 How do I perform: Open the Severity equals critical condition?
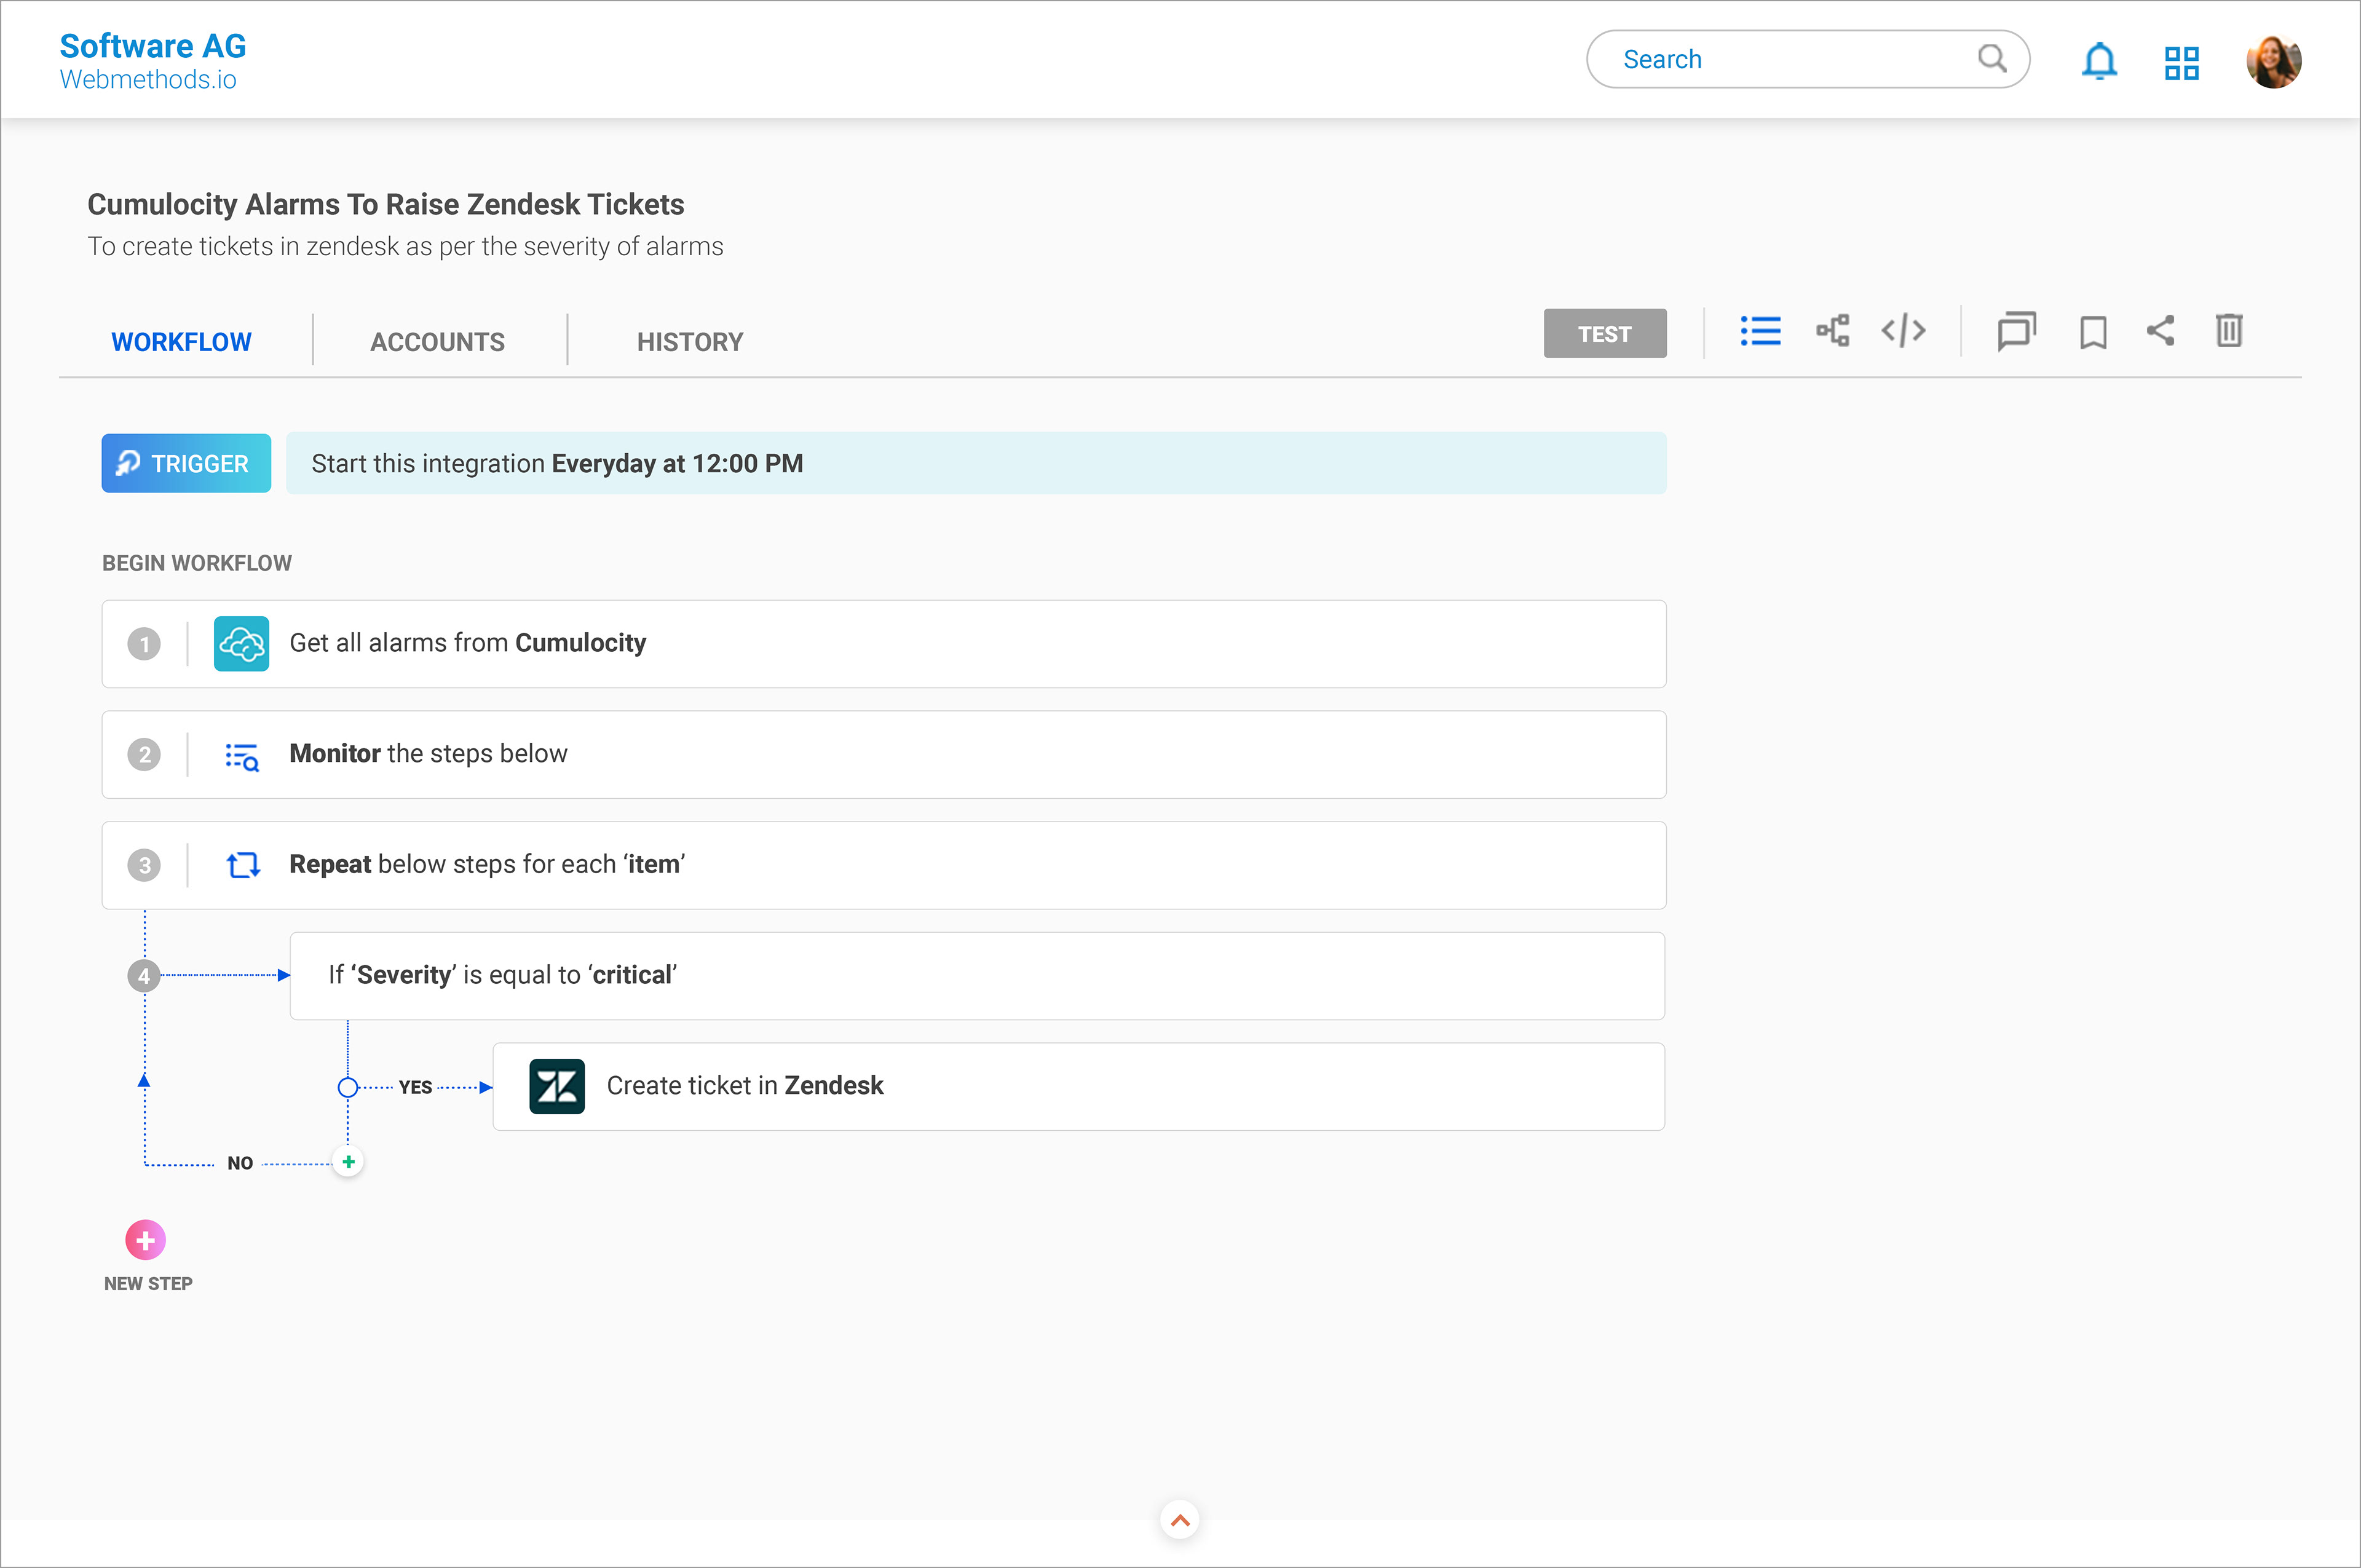(977, 976)
